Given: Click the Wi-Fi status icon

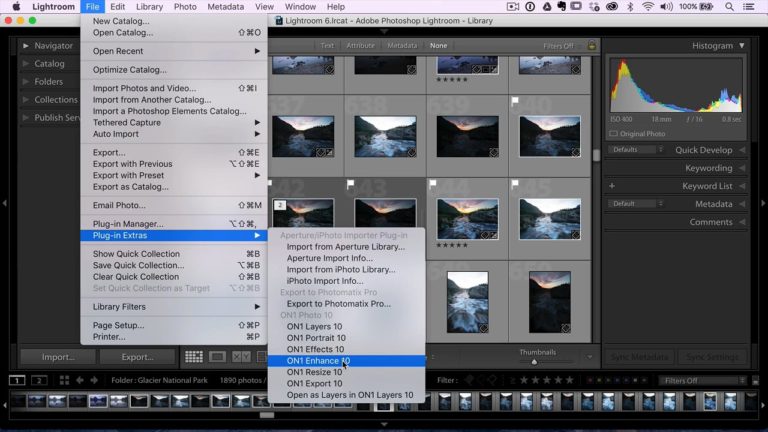Looking at the screenshot, I should tap(648, 7).
